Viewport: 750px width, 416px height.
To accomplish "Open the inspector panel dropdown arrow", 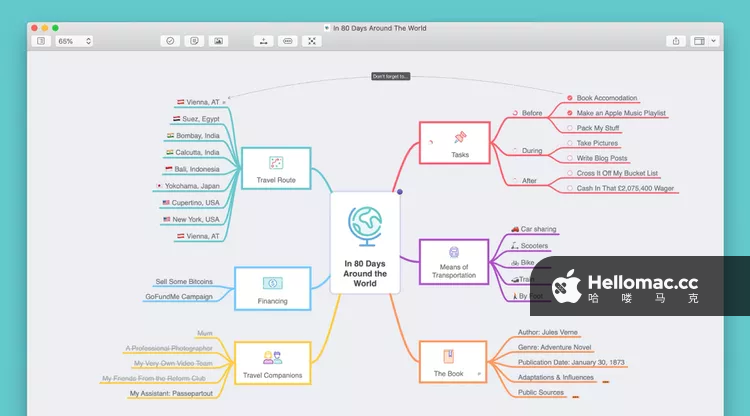I will (x=714, y=41).
